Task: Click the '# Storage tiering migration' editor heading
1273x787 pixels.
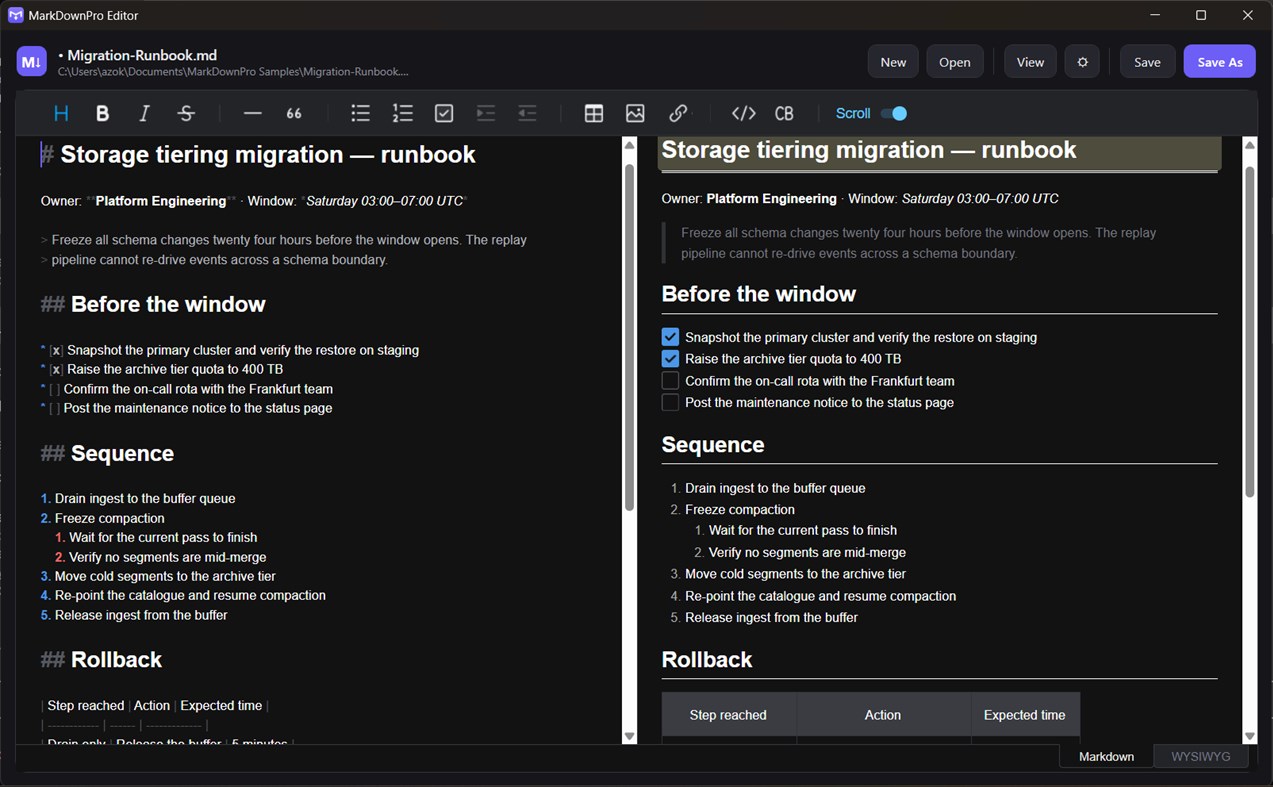Action: [258, 154]
